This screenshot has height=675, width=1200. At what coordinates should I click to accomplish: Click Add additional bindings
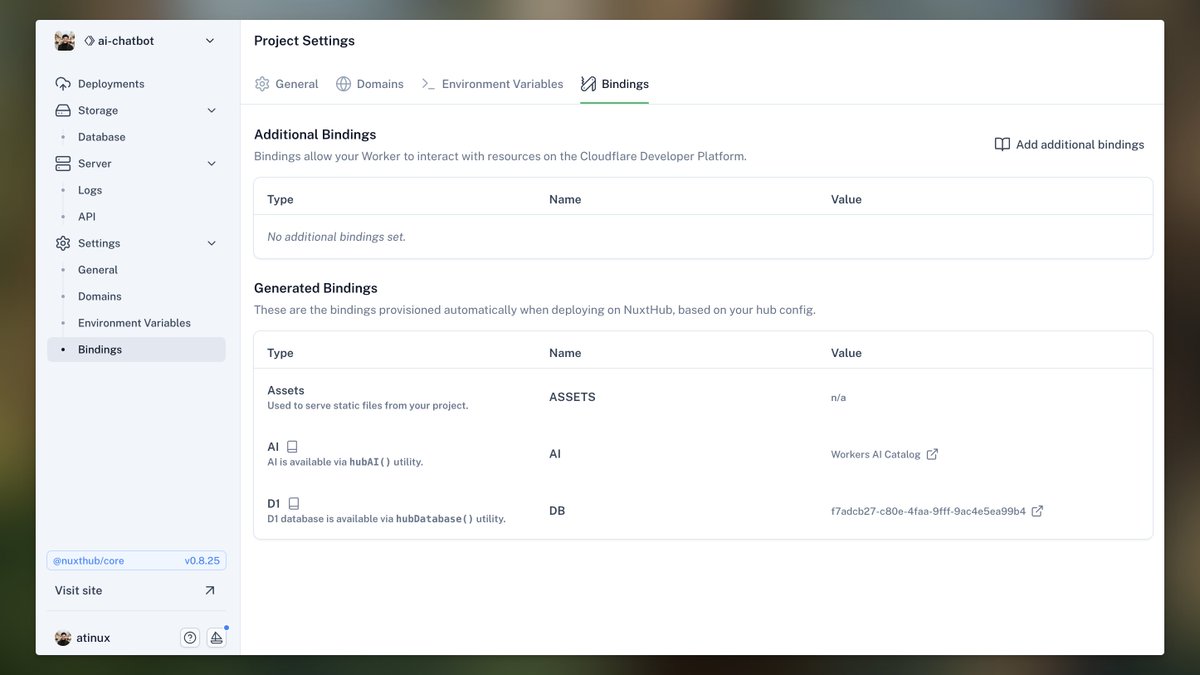(1069, 145)
